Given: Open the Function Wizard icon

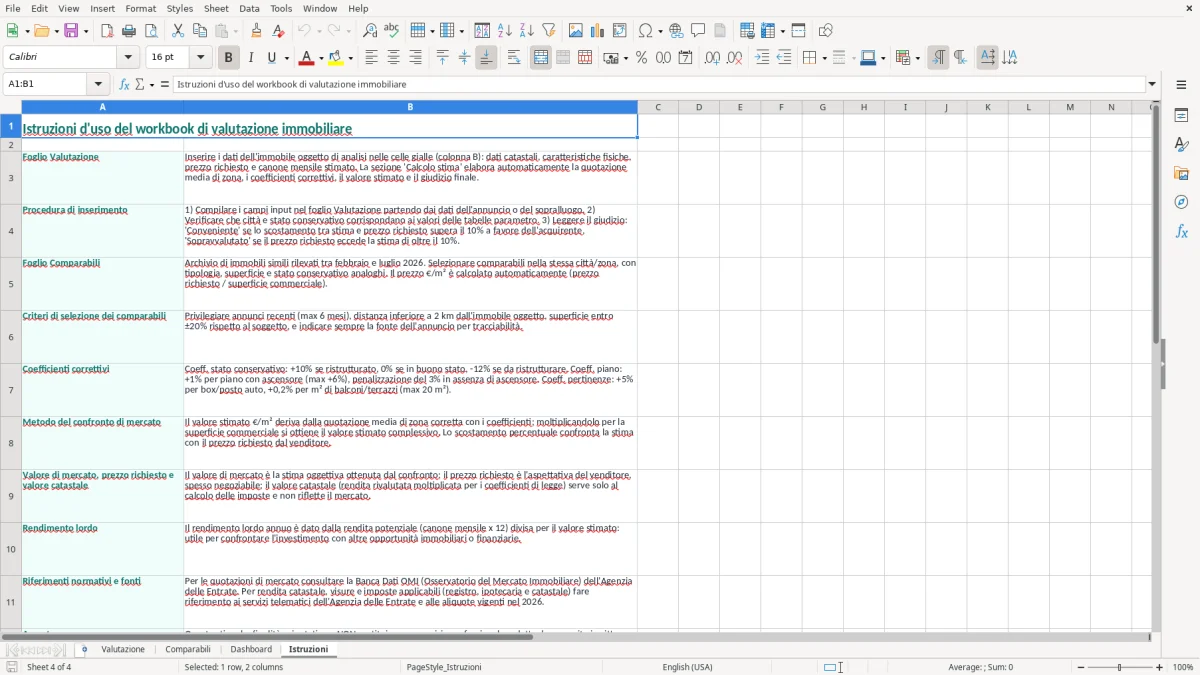Looking at the screenshot, I should tap(124, 84).
